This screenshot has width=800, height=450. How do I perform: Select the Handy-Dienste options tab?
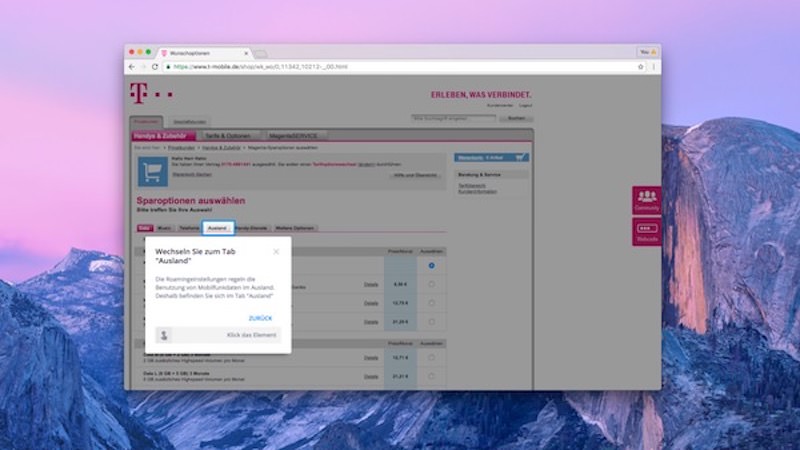point(252,228)
